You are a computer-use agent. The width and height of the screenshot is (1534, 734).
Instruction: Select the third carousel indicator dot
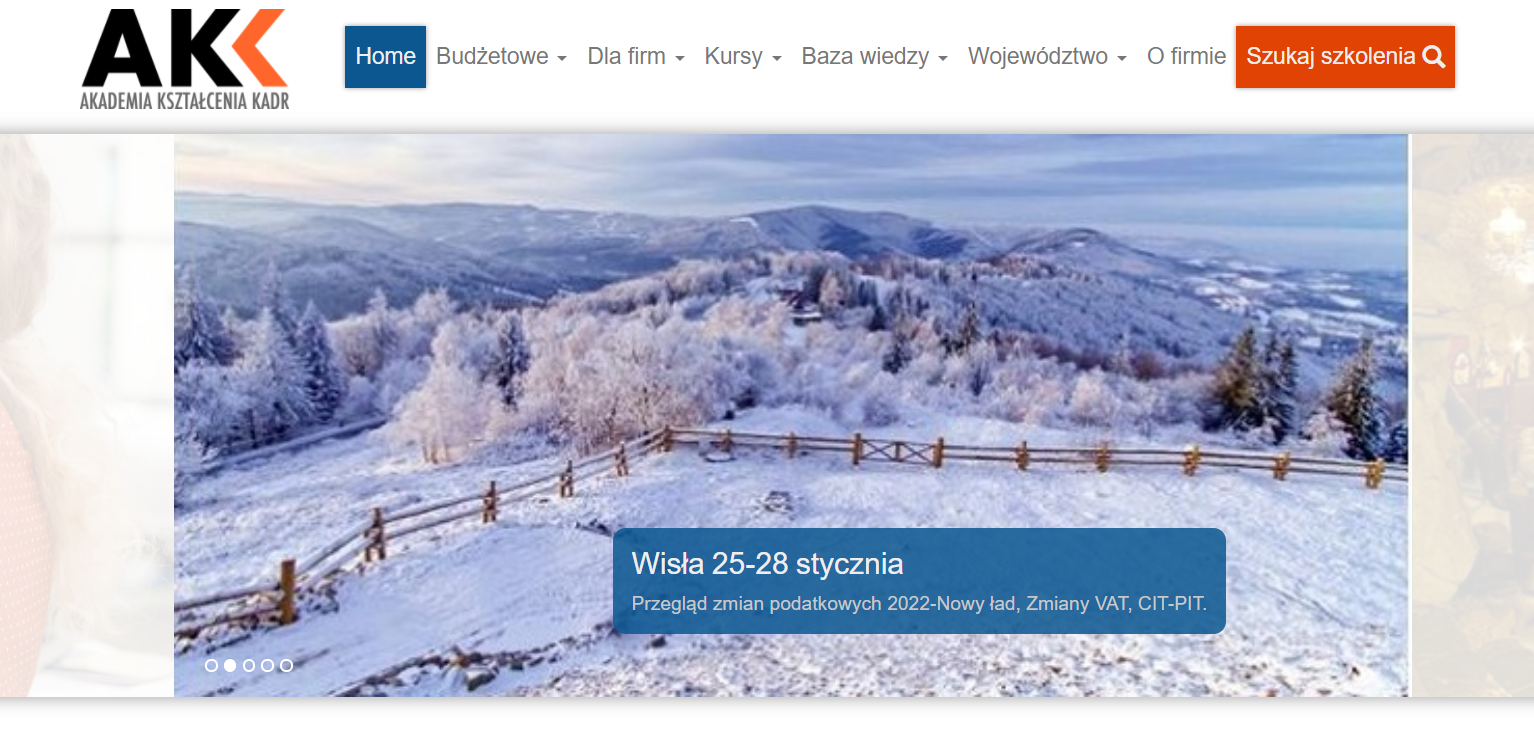[x=249, y=665]
